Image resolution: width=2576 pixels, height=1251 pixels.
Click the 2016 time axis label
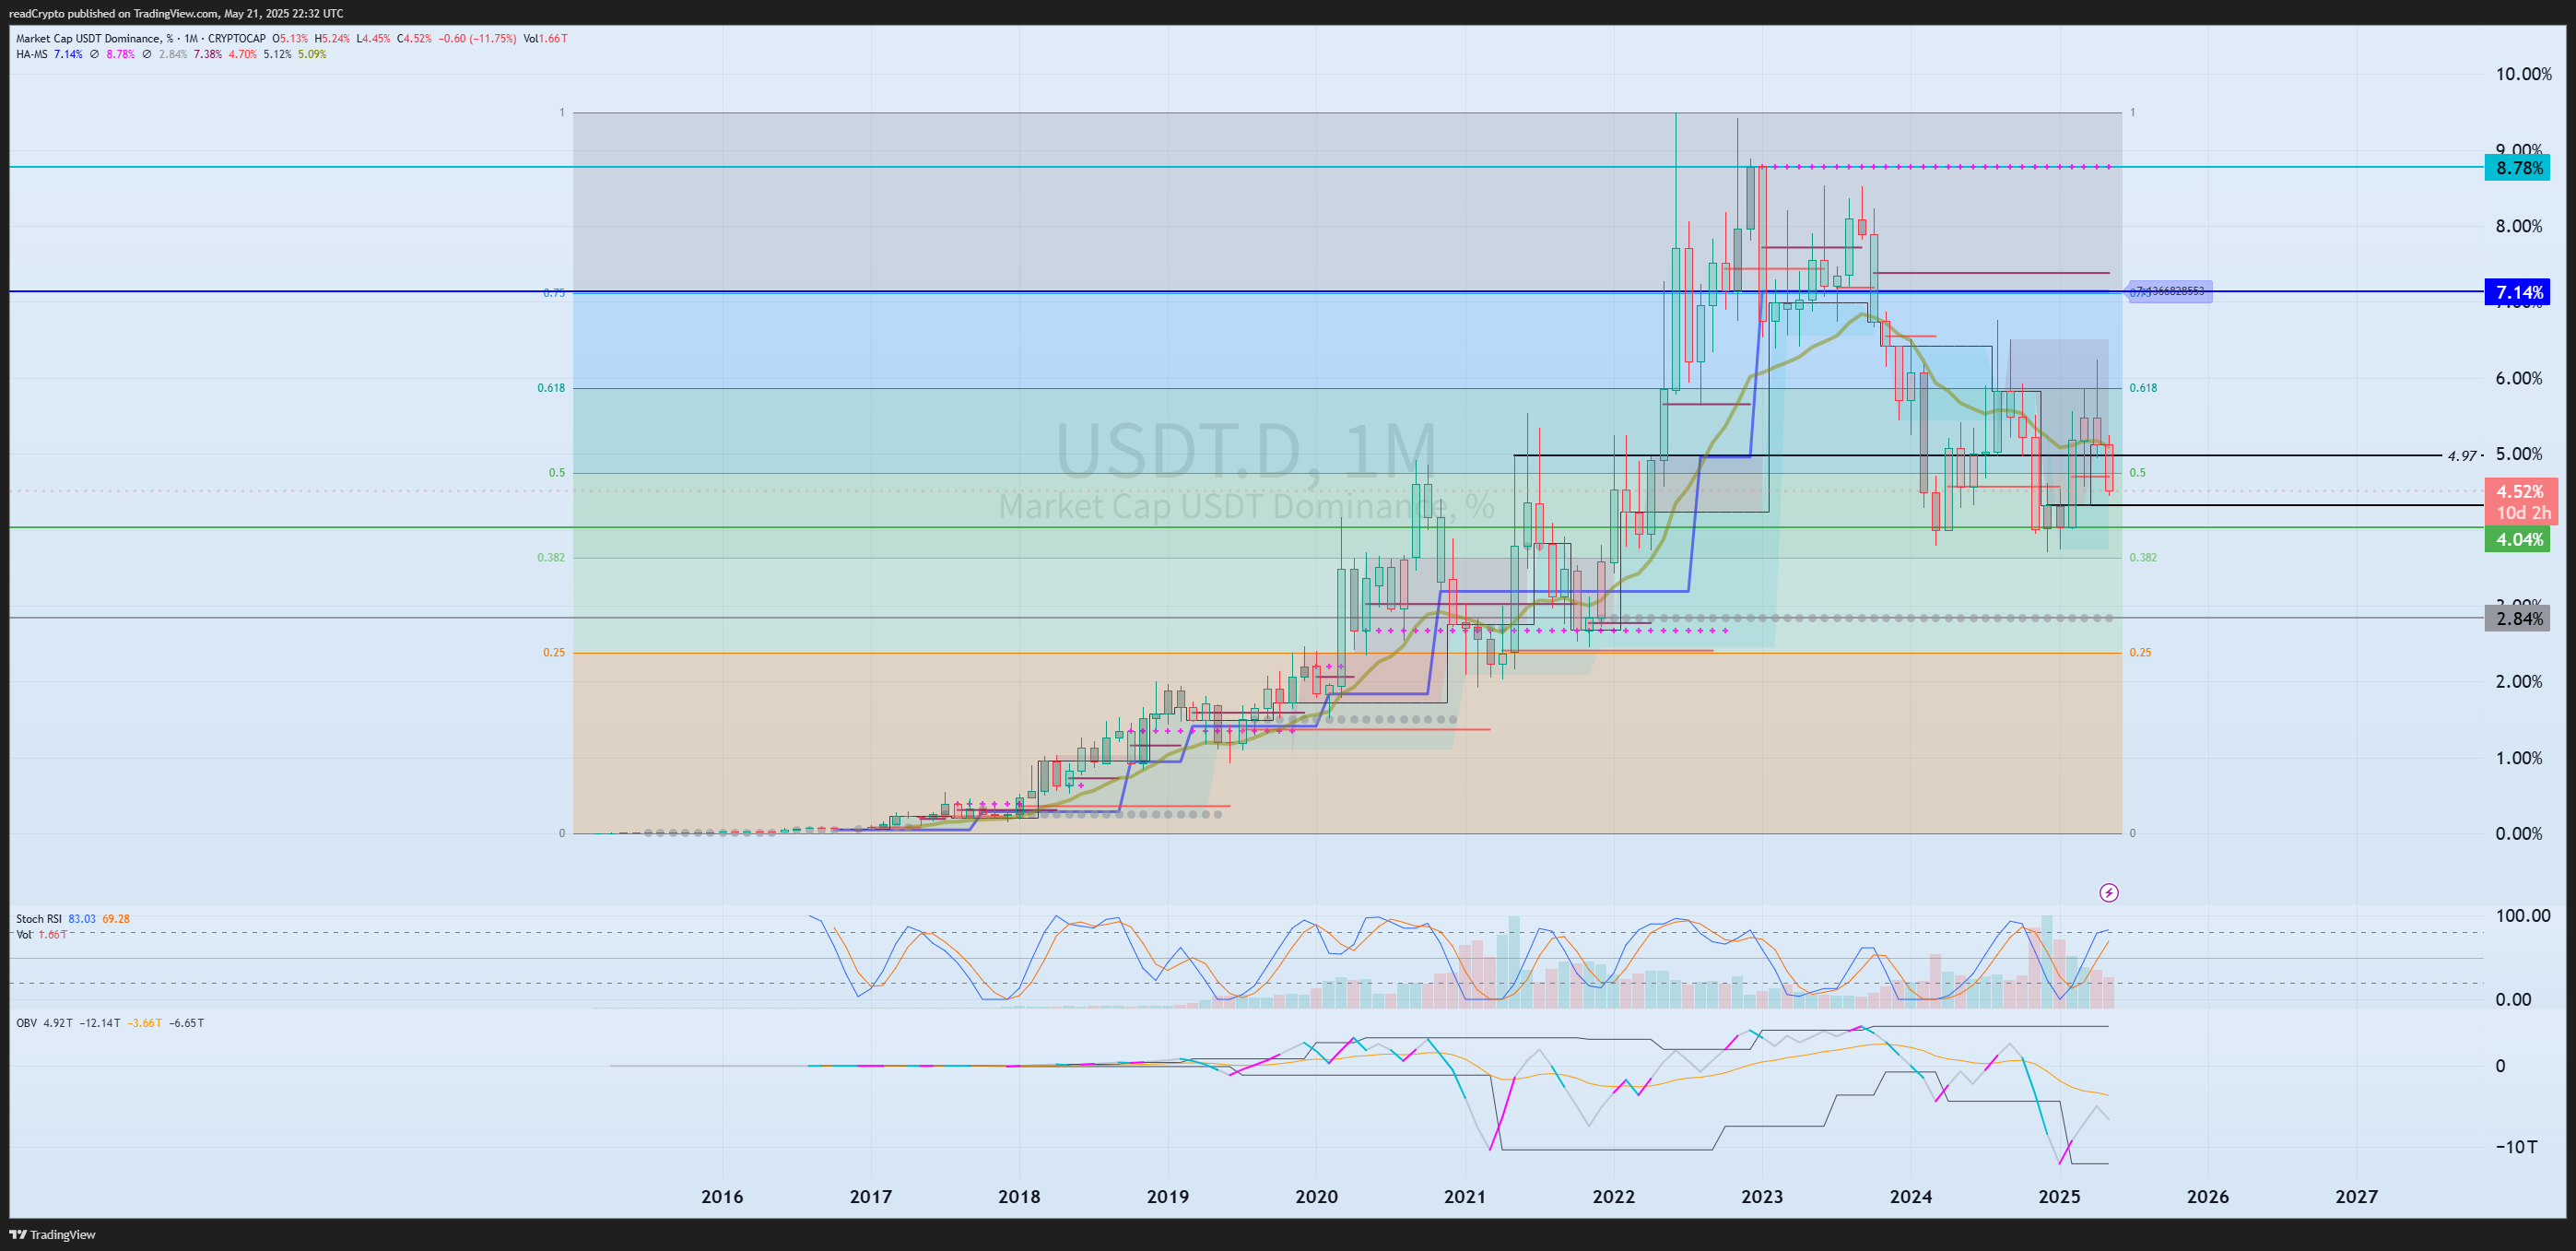722,1196
